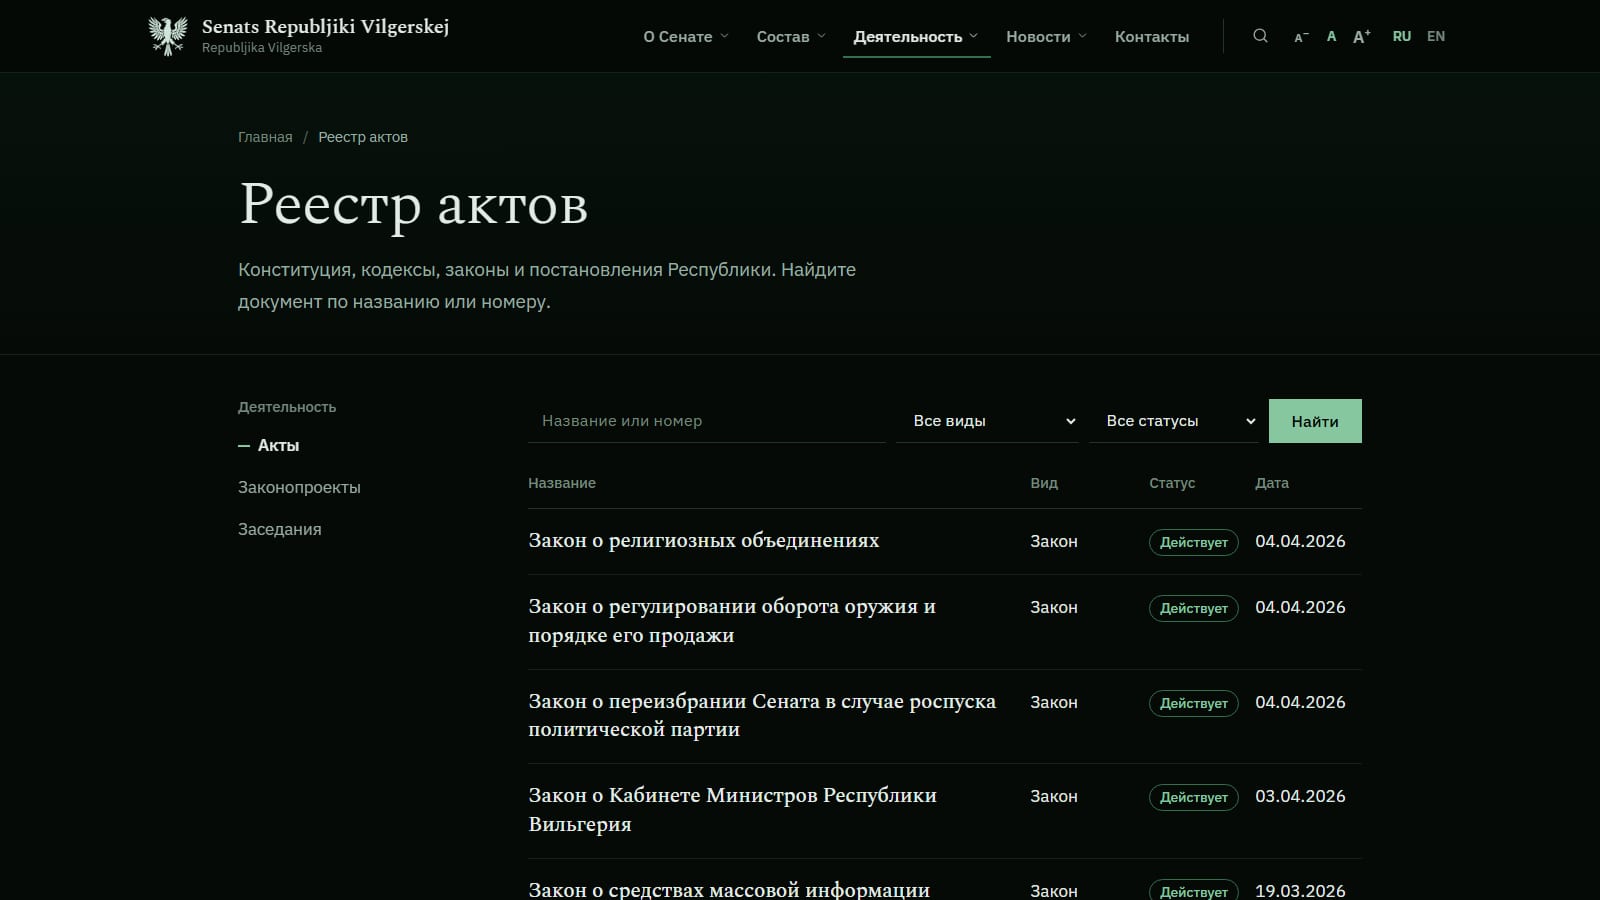The height and width of the screenshot is (900, 1600).
Task: Open the Контакты page
Action: (x=1152, y=36)
